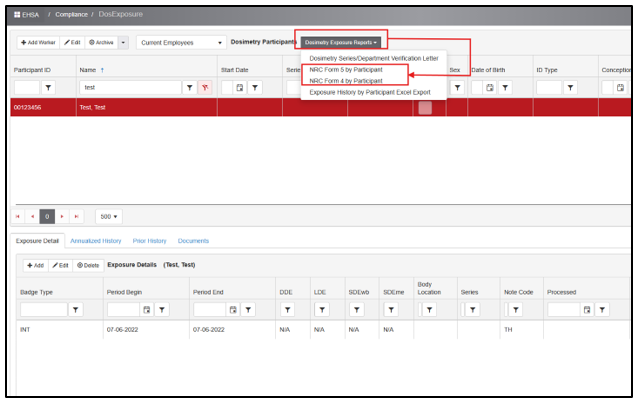The height and width of the screenshot is (401, 637).
Task: Open the Period Begin calendar picker
Action: coord(146,310)
